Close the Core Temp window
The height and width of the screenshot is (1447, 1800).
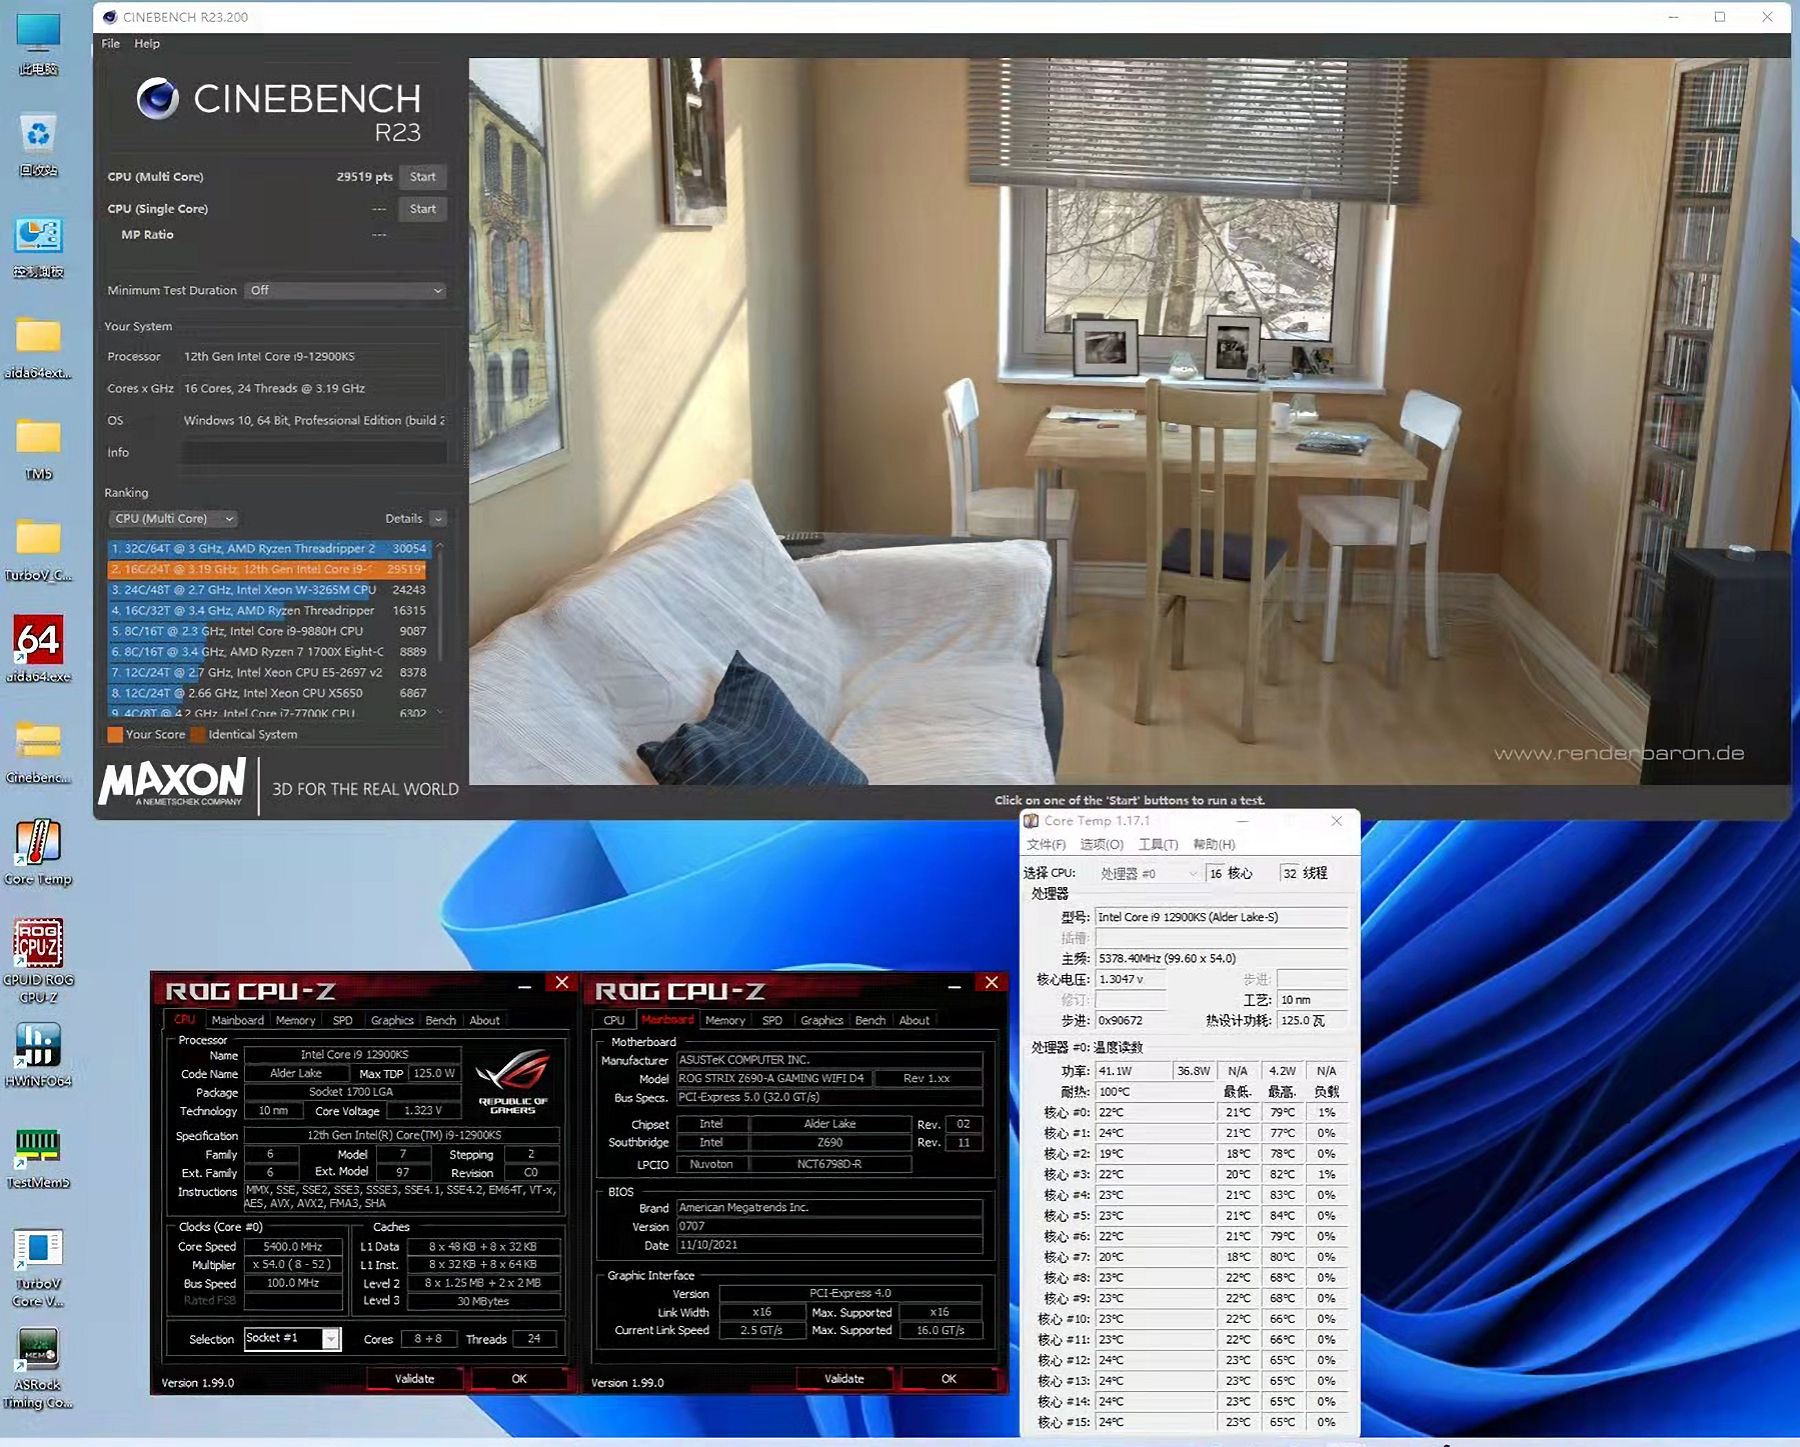point(1337,821)
